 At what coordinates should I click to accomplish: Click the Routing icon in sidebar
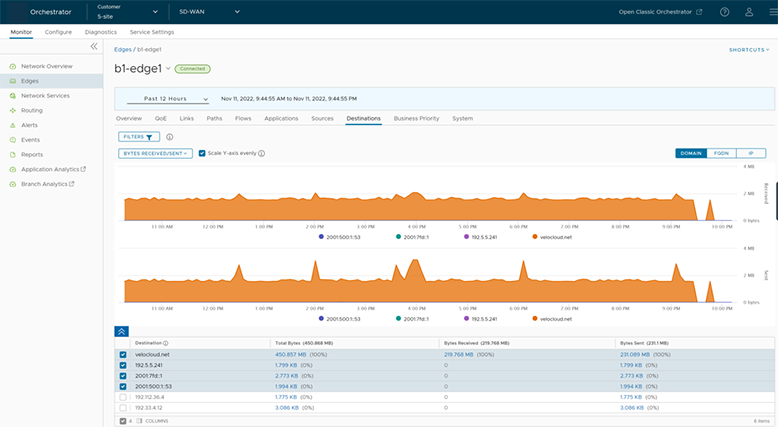click(x=12, y=110)
